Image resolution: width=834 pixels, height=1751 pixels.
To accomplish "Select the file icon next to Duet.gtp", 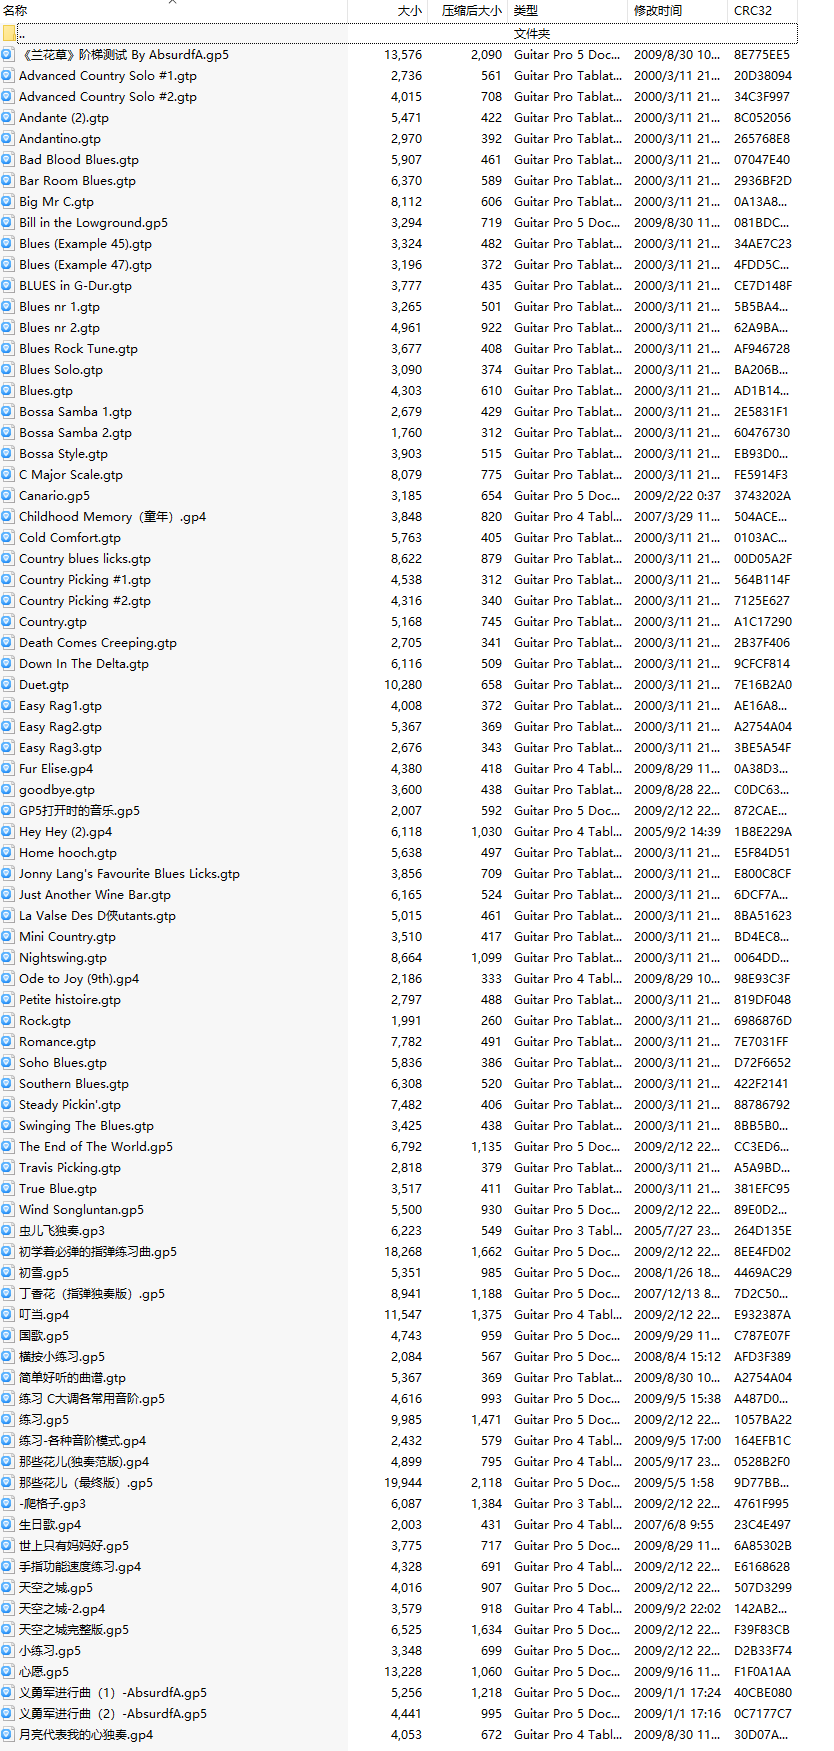I will (8, 685).
